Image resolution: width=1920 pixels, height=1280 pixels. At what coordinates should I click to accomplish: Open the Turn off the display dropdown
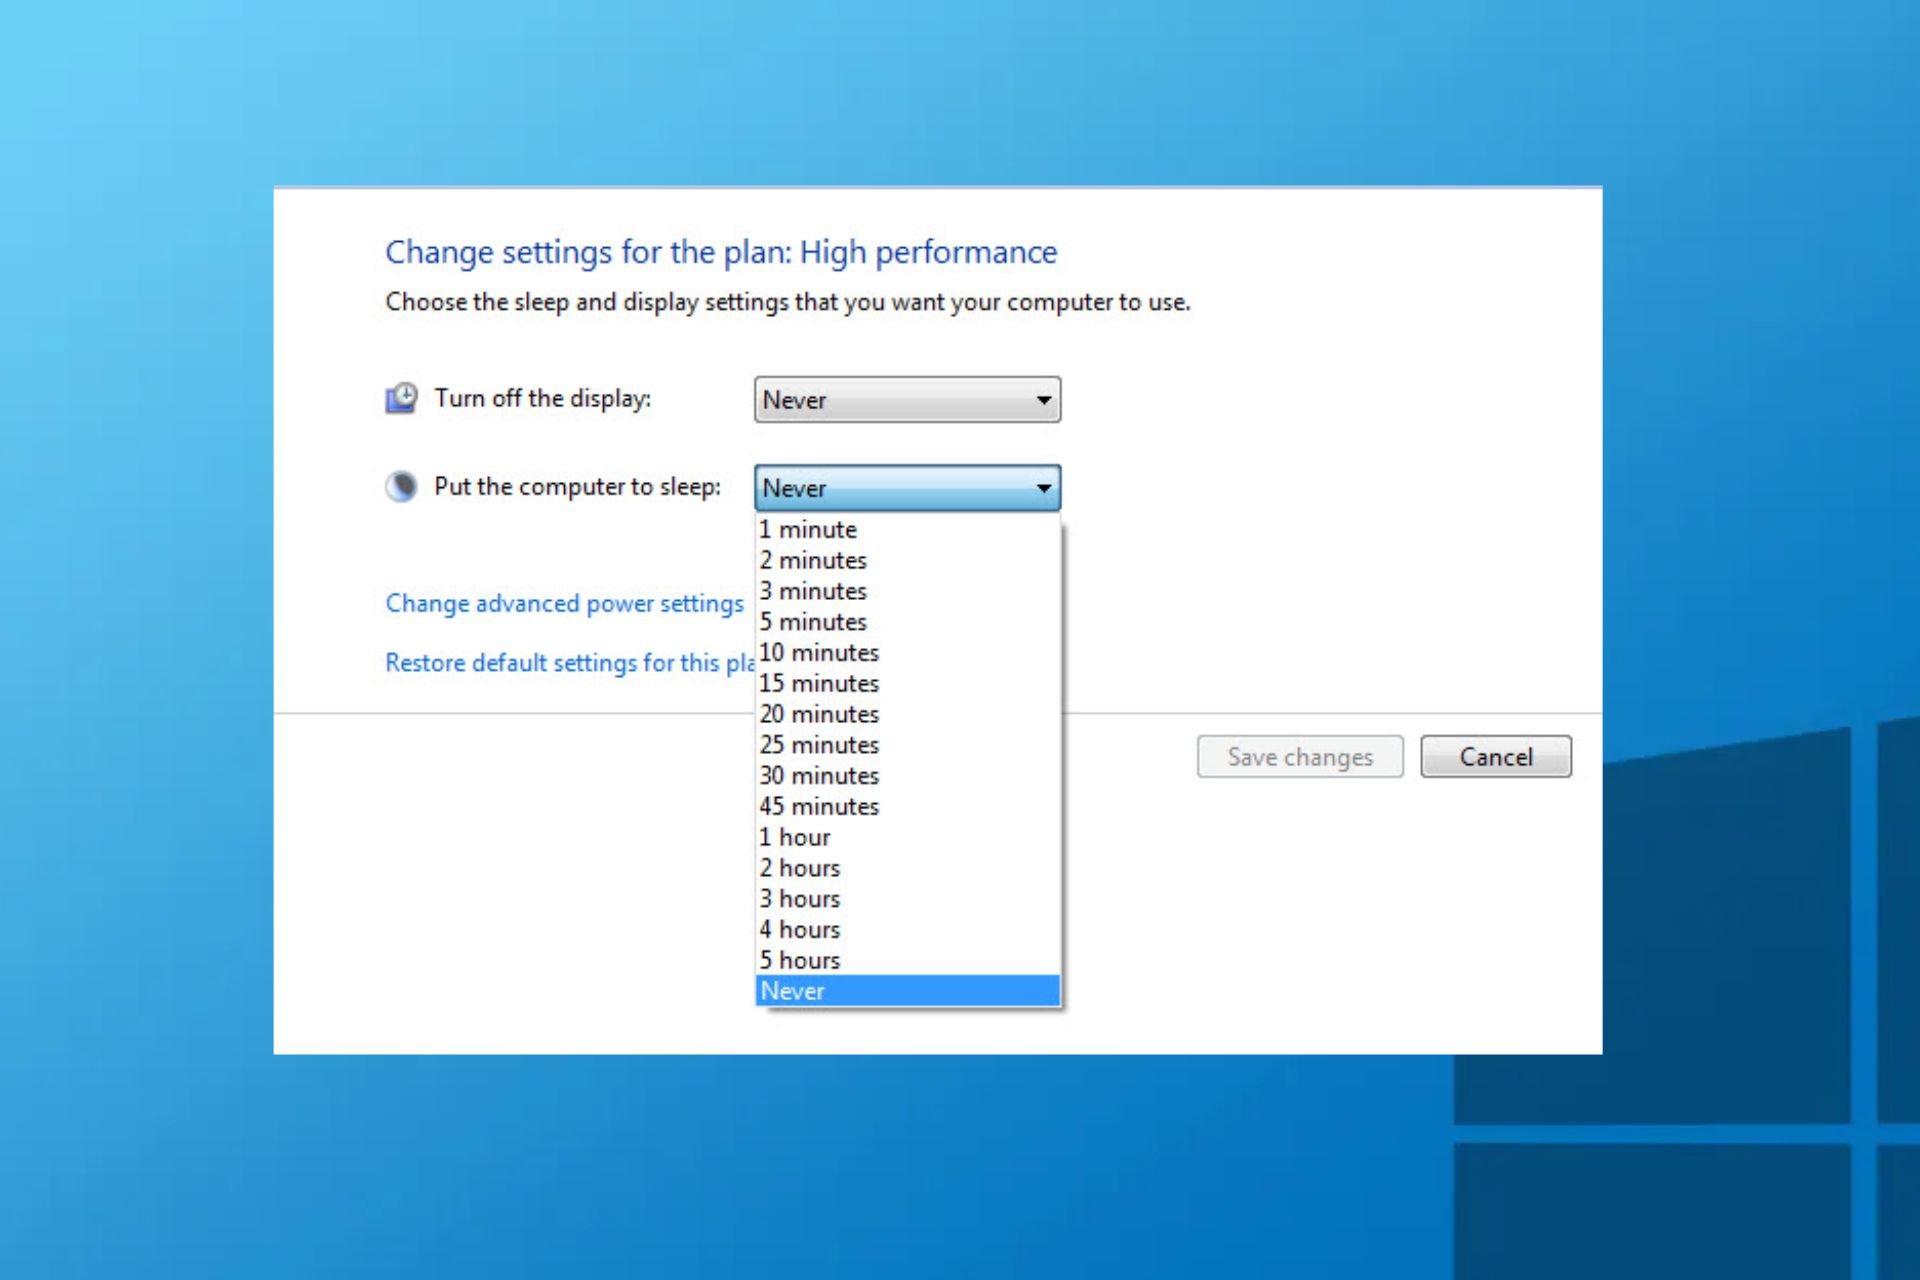pyautogui.click(x=907, y=400)
